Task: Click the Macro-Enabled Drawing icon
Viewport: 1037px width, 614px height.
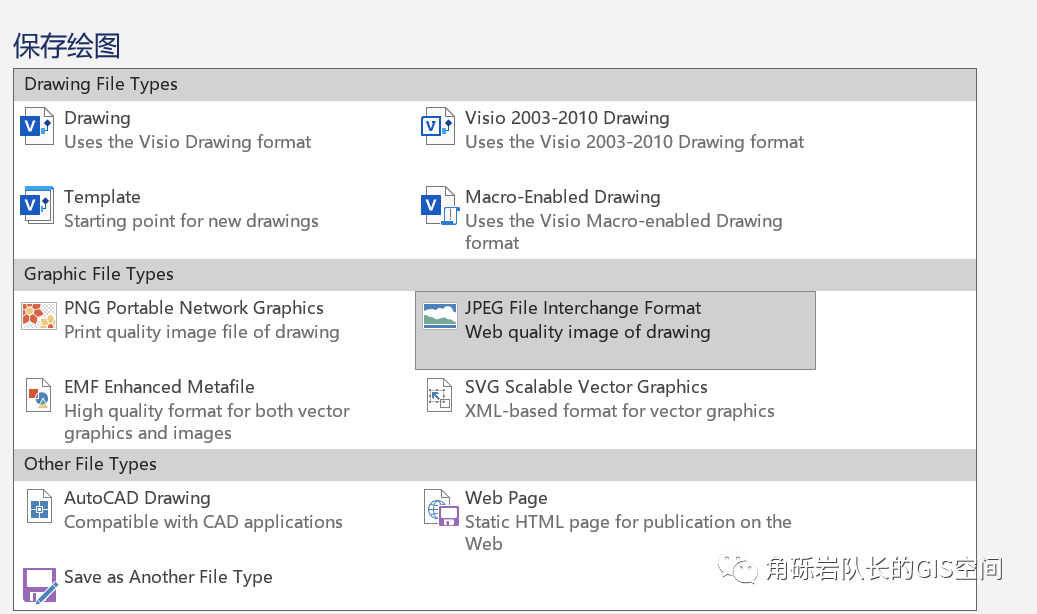Action: (x=440, y=205)
